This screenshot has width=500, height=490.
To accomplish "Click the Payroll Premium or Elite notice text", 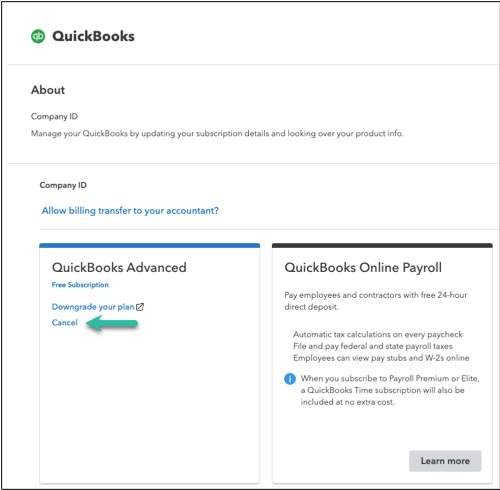I will click(390, 390).
